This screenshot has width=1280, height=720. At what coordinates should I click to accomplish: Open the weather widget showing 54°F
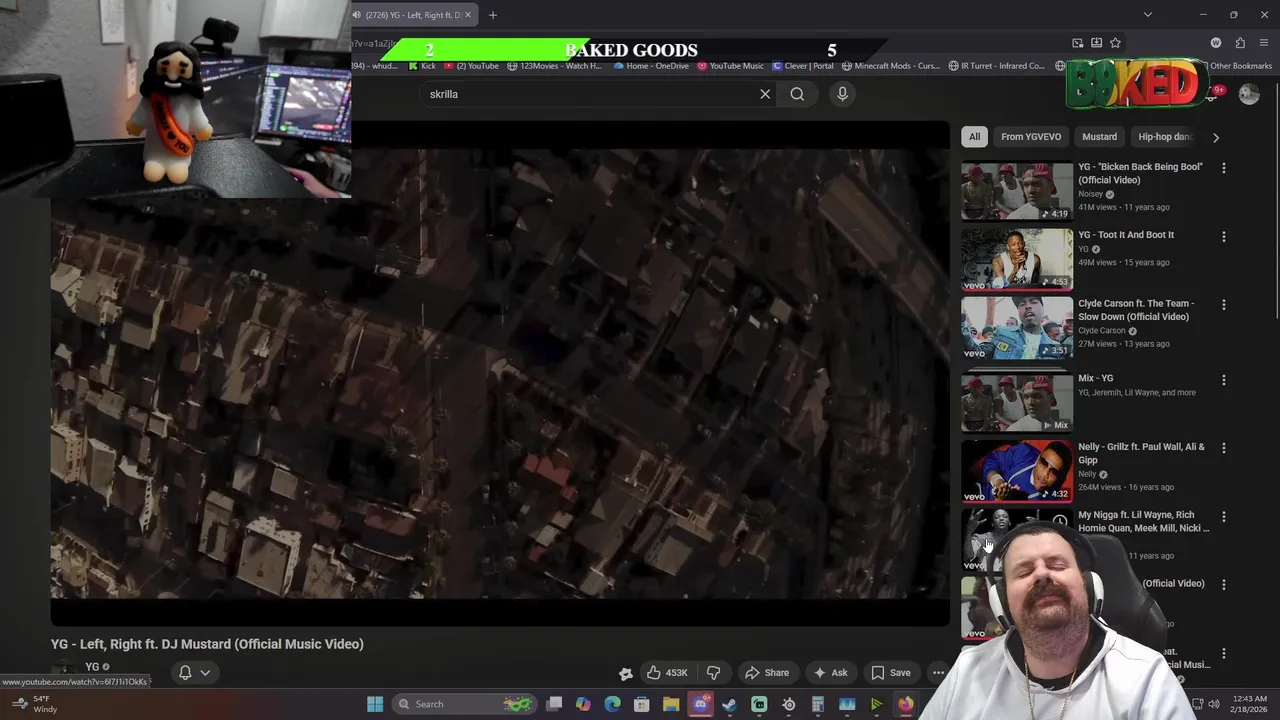coord(34,704)
